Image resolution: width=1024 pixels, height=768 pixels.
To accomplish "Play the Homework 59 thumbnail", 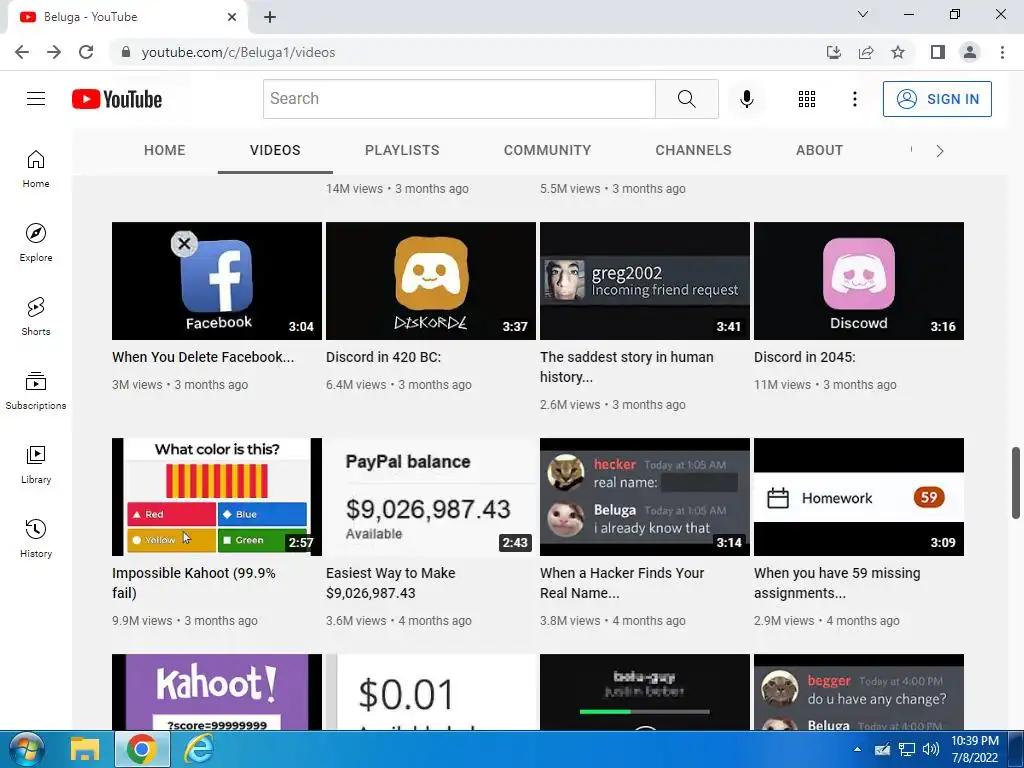I will 859,497.
